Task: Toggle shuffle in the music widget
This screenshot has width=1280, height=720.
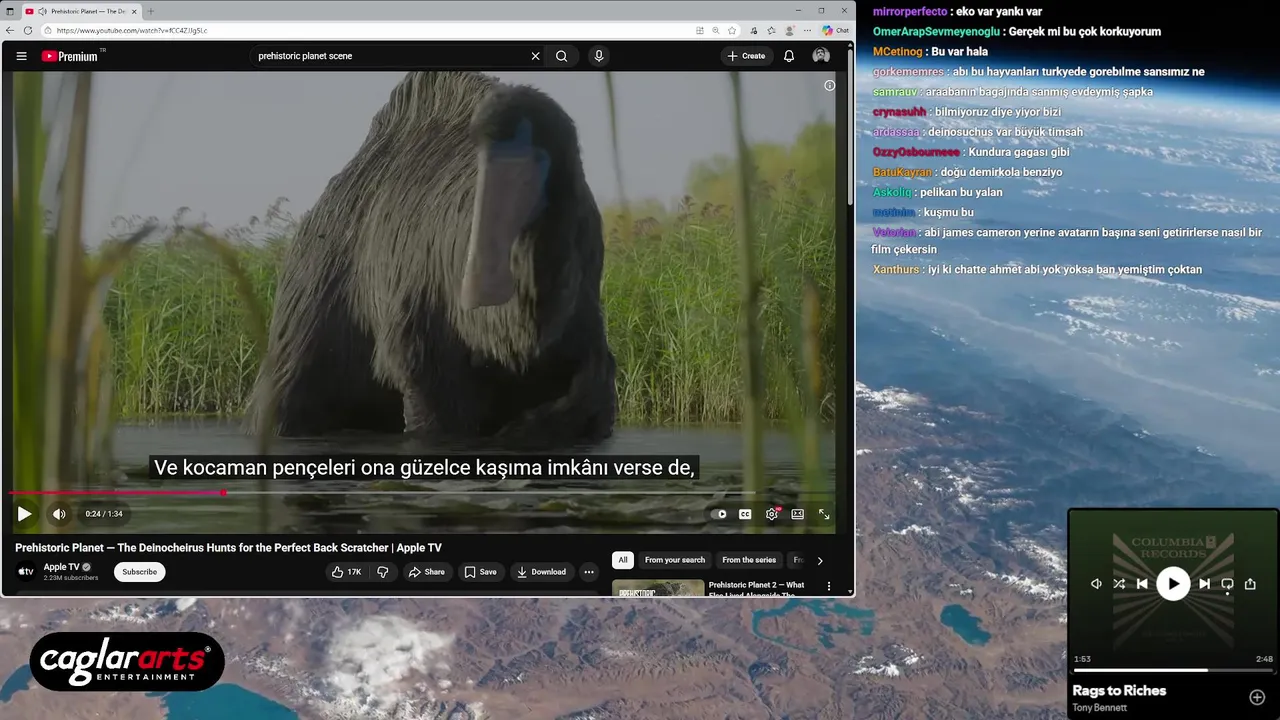Action: pos(1119,584)
